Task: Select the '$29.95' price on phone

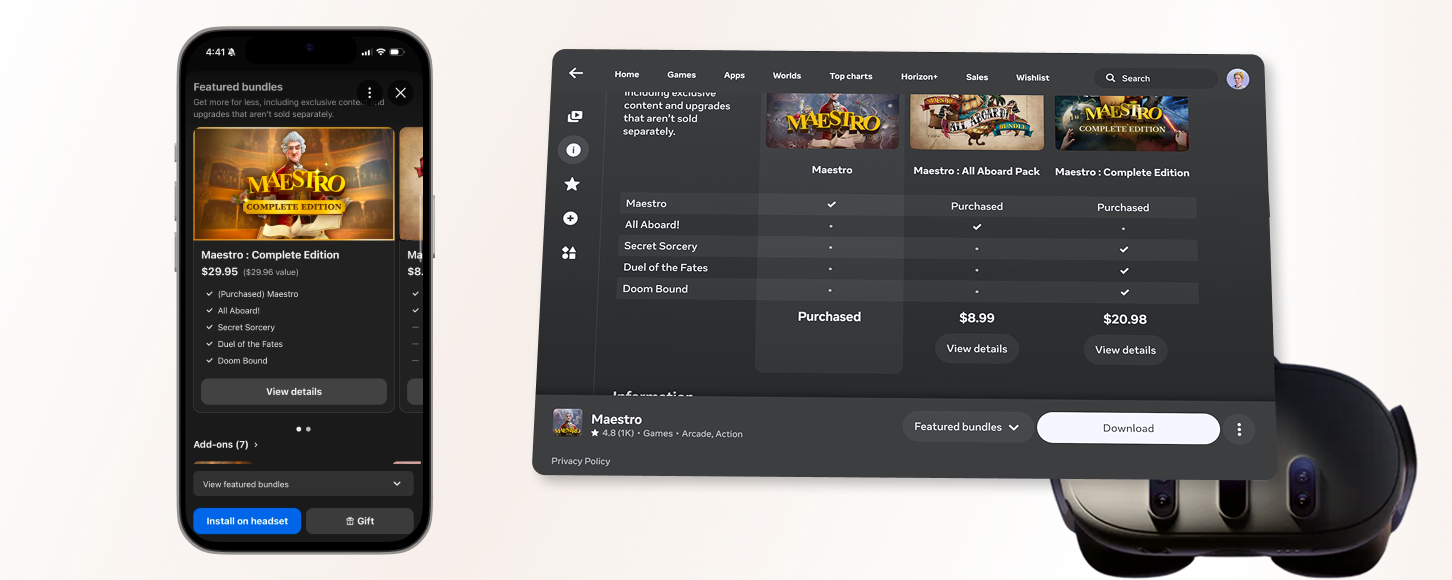Action: (219, 271)
